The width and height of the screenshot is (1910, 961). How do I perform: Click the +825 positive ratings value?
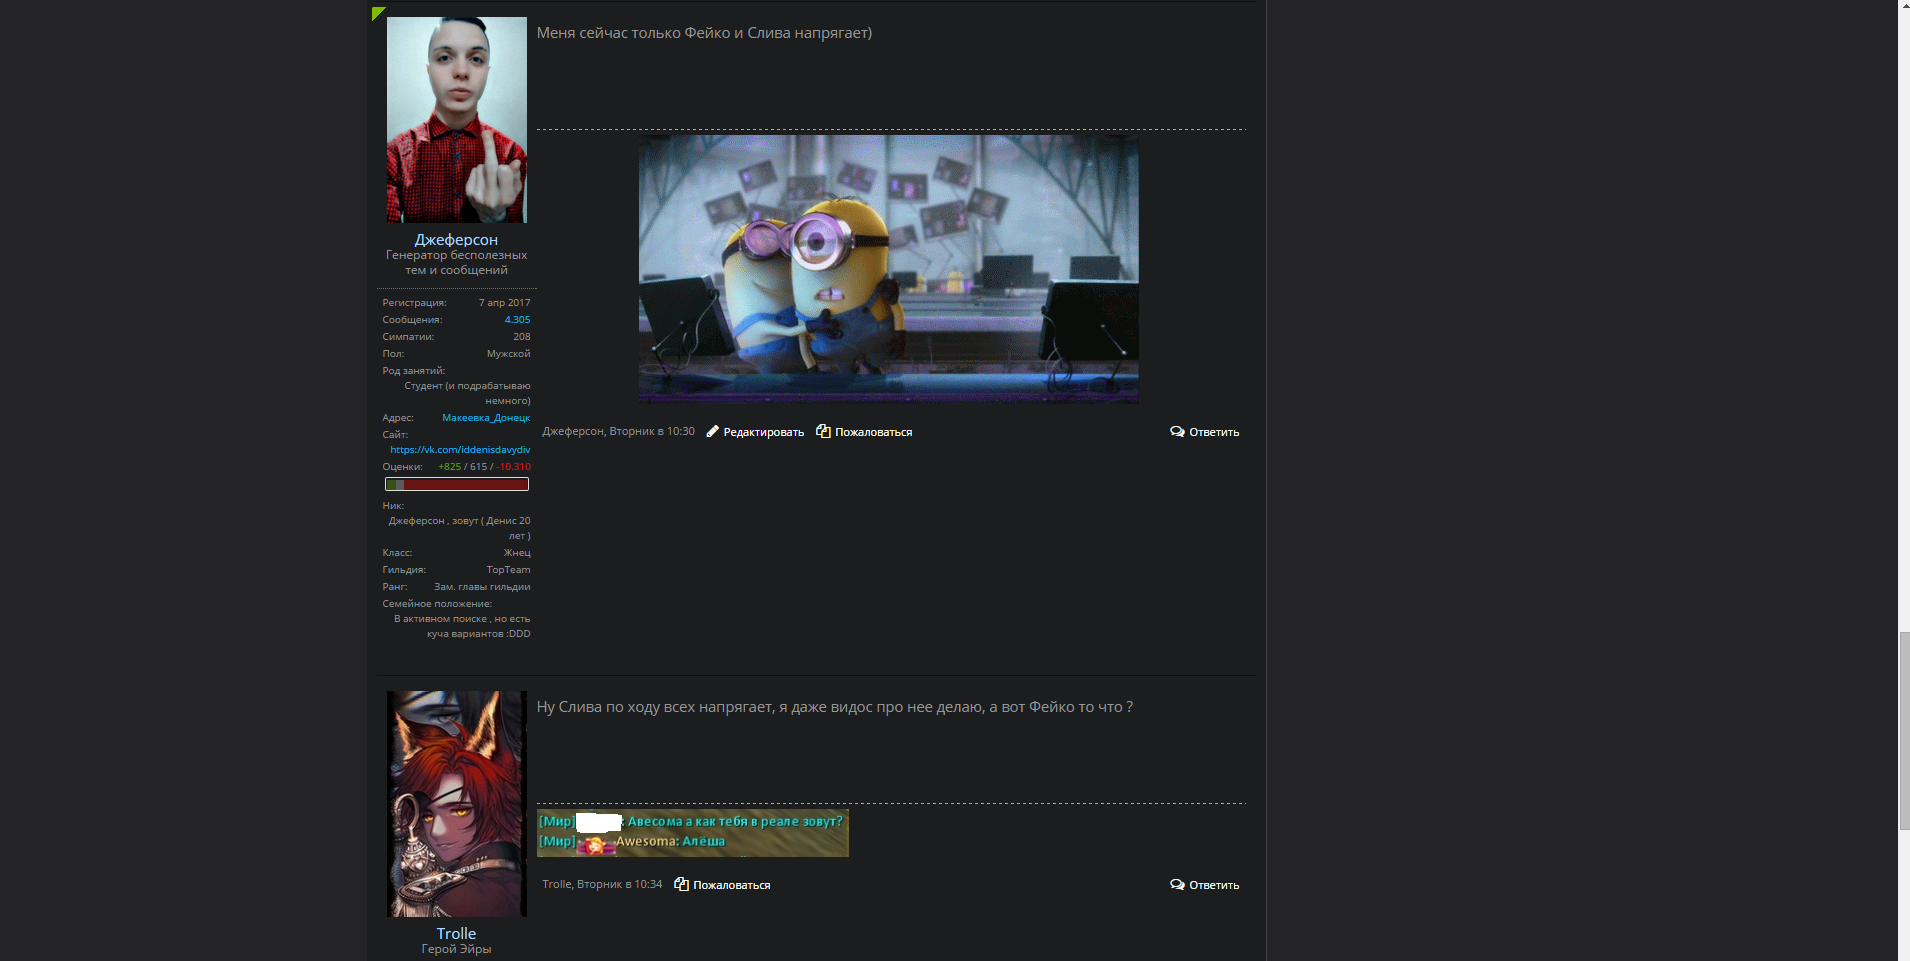pyautogui.click(x=450, y=467)
